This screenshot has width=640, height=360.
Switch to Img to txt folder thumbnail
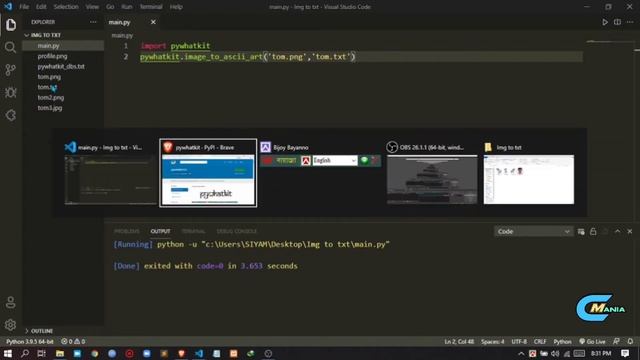click(x=529, y=173)
